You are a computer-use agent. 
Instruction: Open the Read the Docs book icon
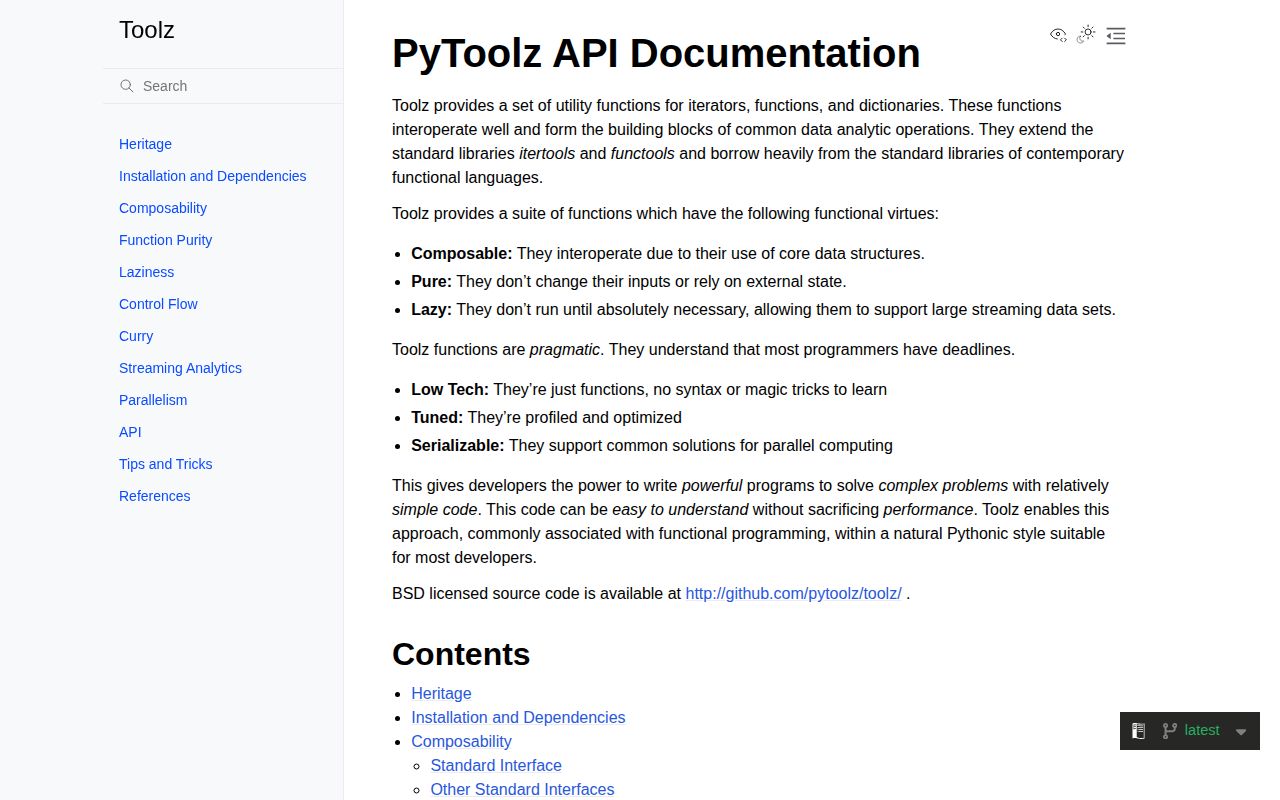click(x=1138, y=731)
